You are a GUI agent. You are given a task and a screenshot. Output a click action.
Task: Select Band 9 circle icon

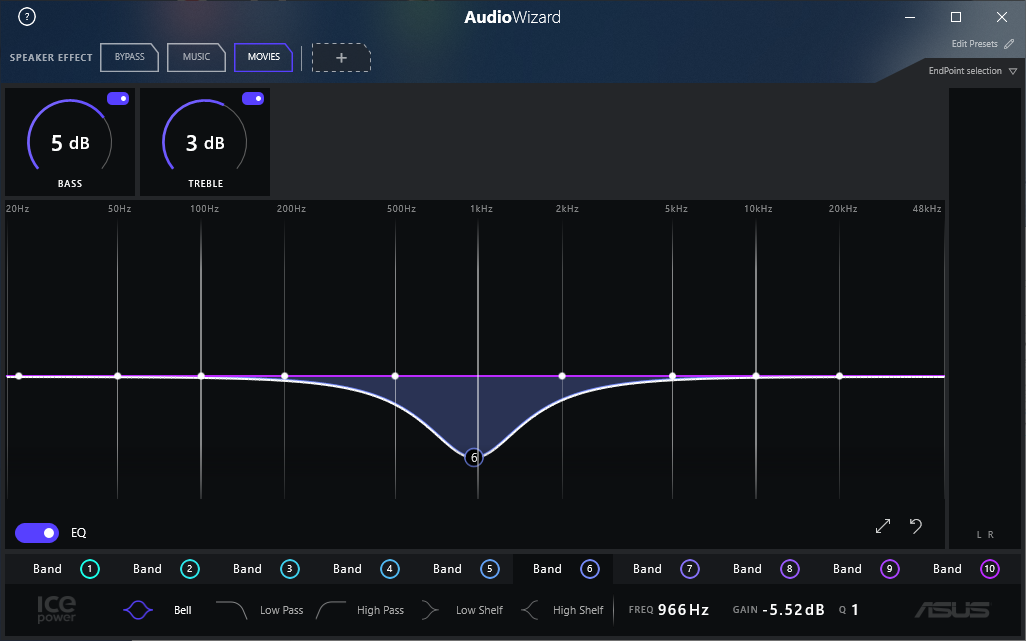click(x=889, y=569)
